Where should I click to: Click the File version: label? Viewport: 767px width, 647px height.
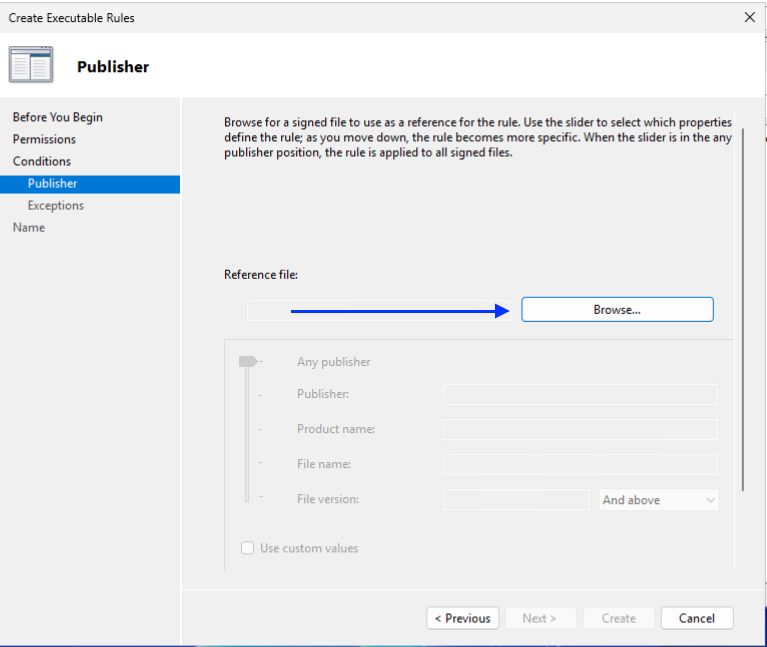click(328, 499)
